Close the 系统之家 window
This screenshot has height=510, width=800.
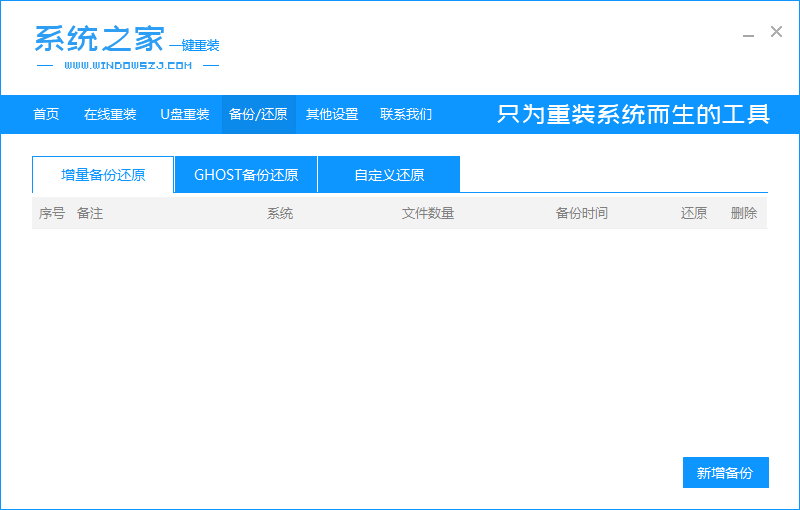point(776,32)
